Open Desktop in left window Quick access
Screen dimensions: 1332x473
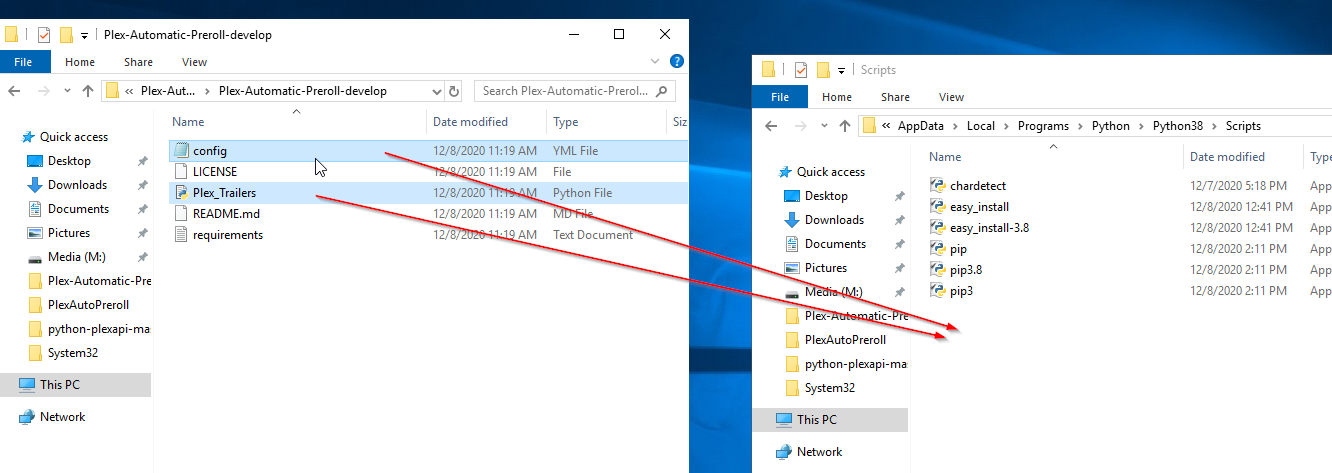pyautogui.click(x=69, y=161)
